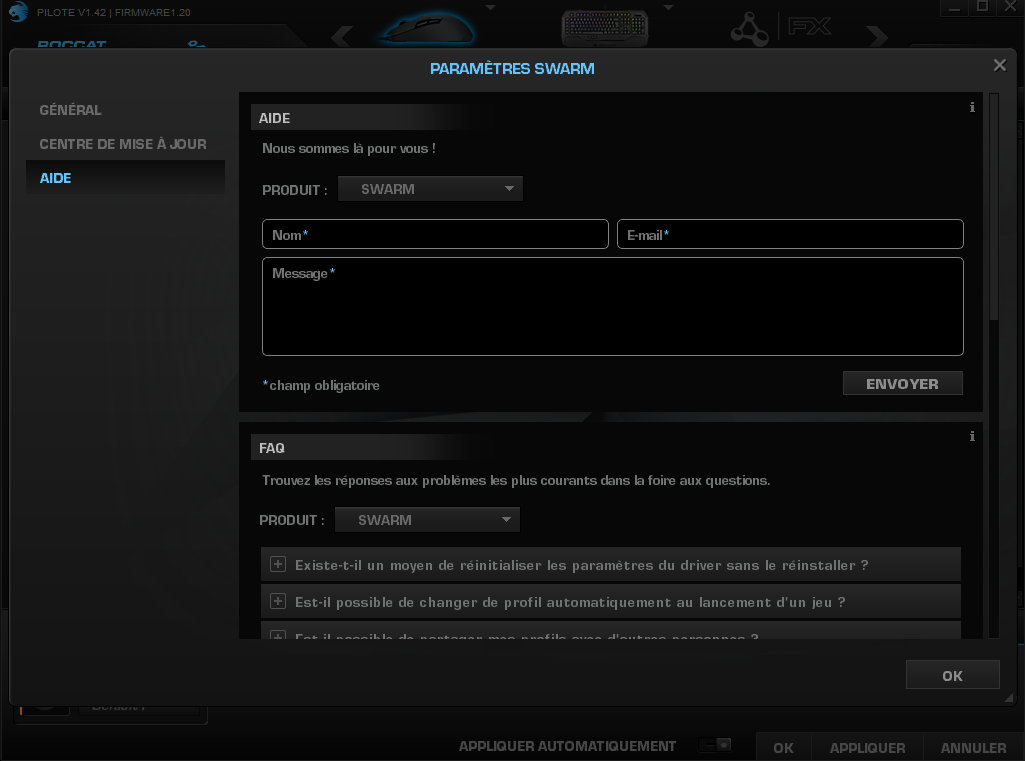This screenshot has height=761, width=1025.
Task: Select the Aide tab
Action: 125,178
